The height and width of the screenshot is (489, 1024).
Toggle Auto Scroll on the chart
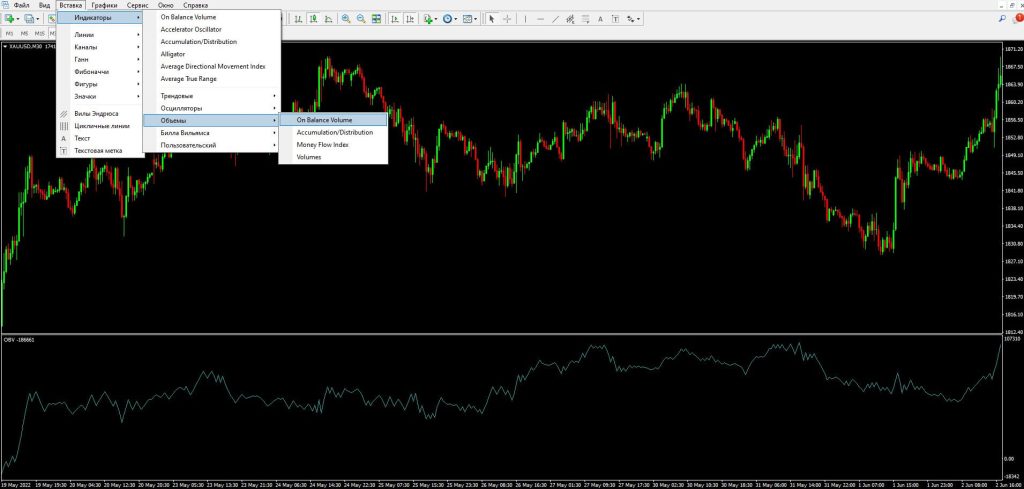coord(395,19)
